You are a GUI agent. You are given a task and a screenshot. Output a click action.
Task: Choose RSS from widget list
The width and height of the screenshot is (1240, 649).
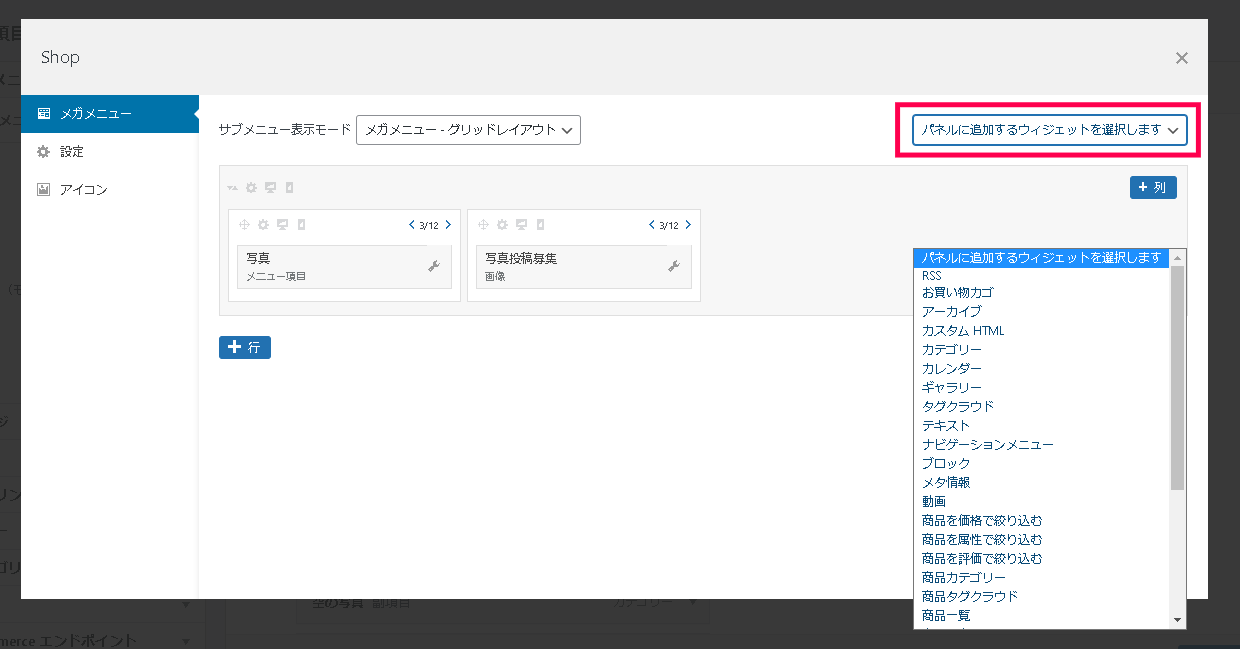pyautogui.click(x=1041, y=275)
